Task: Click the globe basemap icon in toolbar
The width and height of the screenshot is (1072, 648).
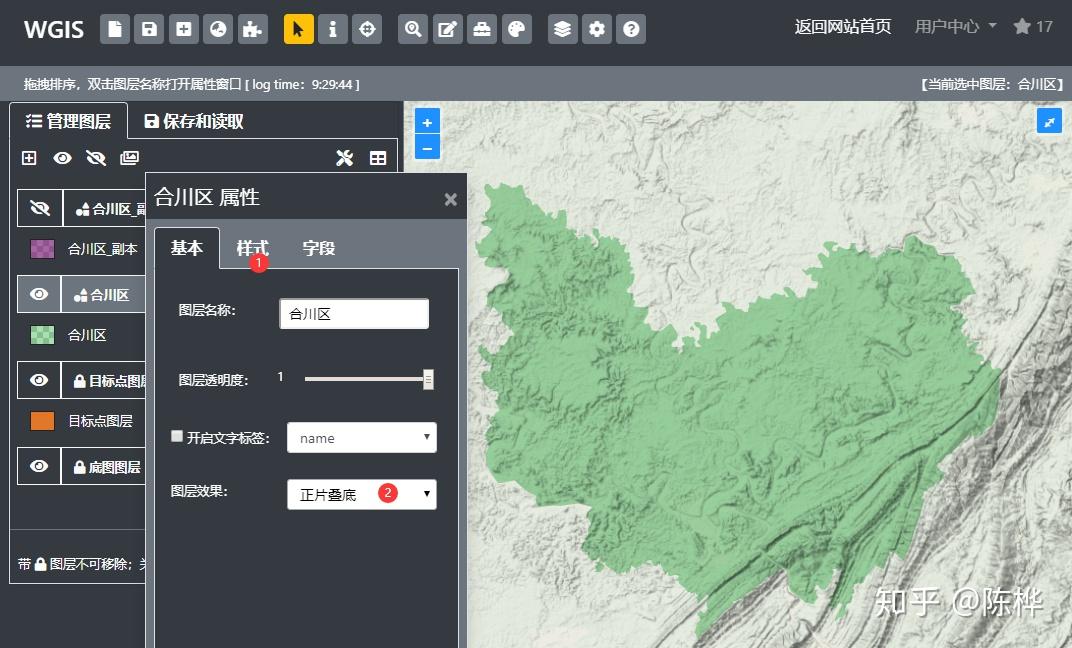Action: click(x=218, y=29)
